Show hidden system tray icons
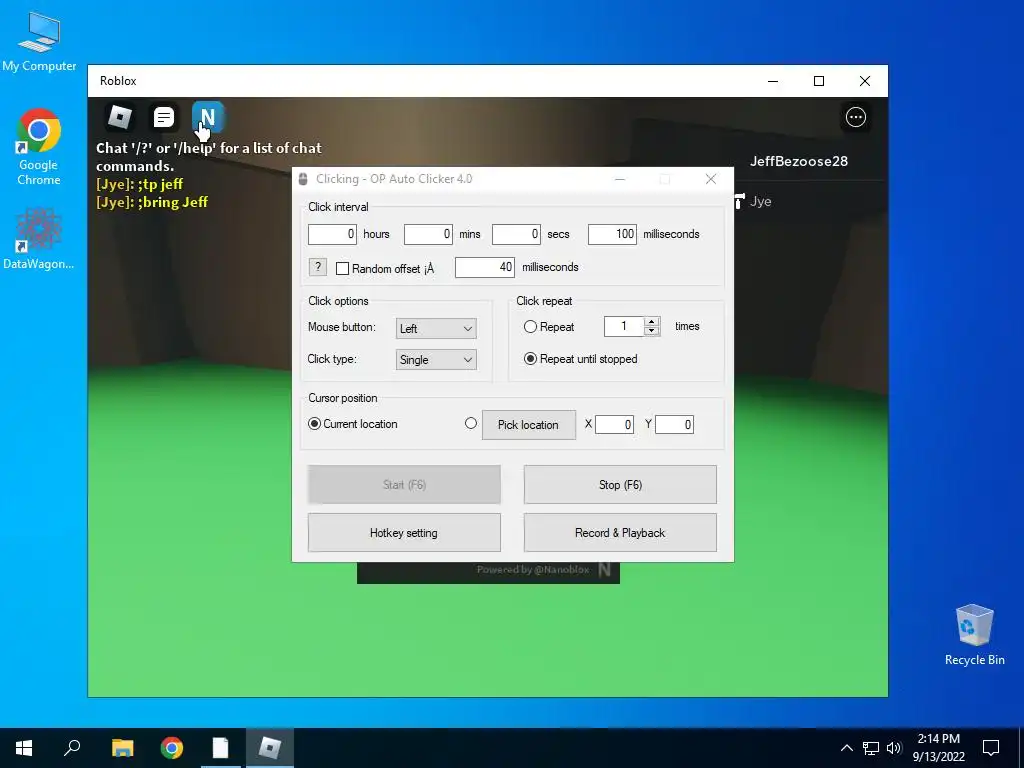Screen dimensions: 1024x768 pyautogui.click(x=846, y=748)
